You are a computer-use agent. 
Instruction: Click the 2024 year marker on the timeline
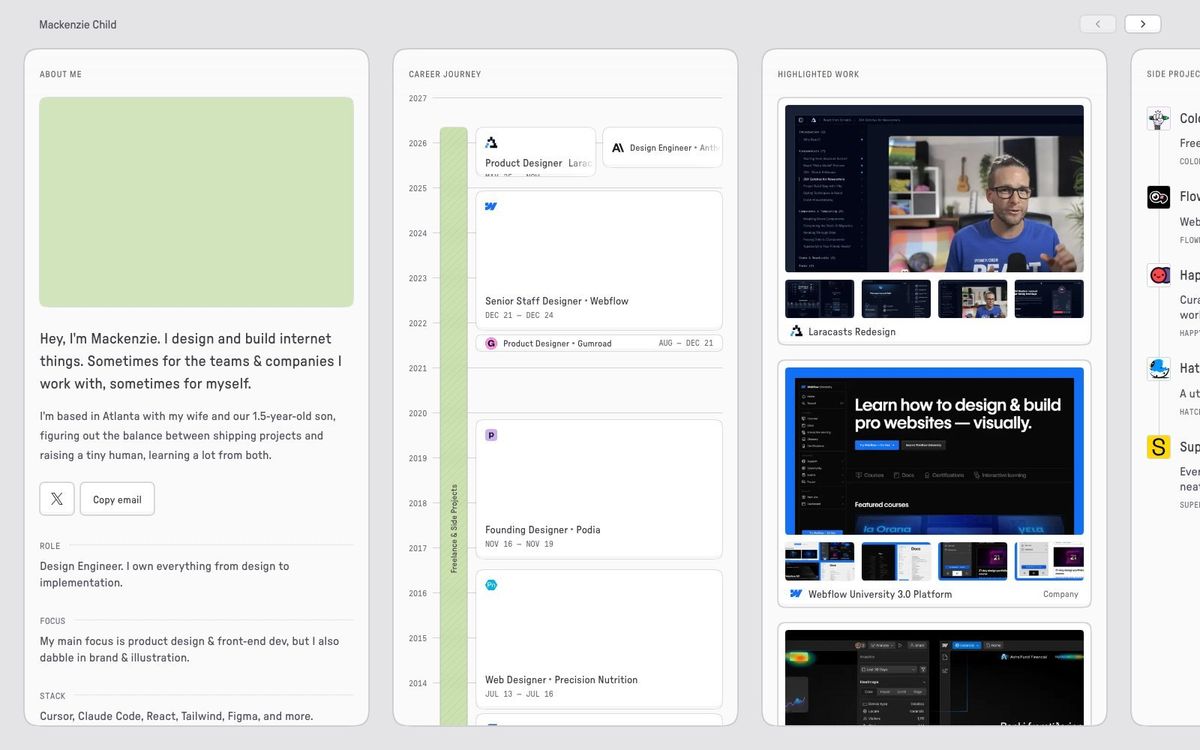pos(418,233)
